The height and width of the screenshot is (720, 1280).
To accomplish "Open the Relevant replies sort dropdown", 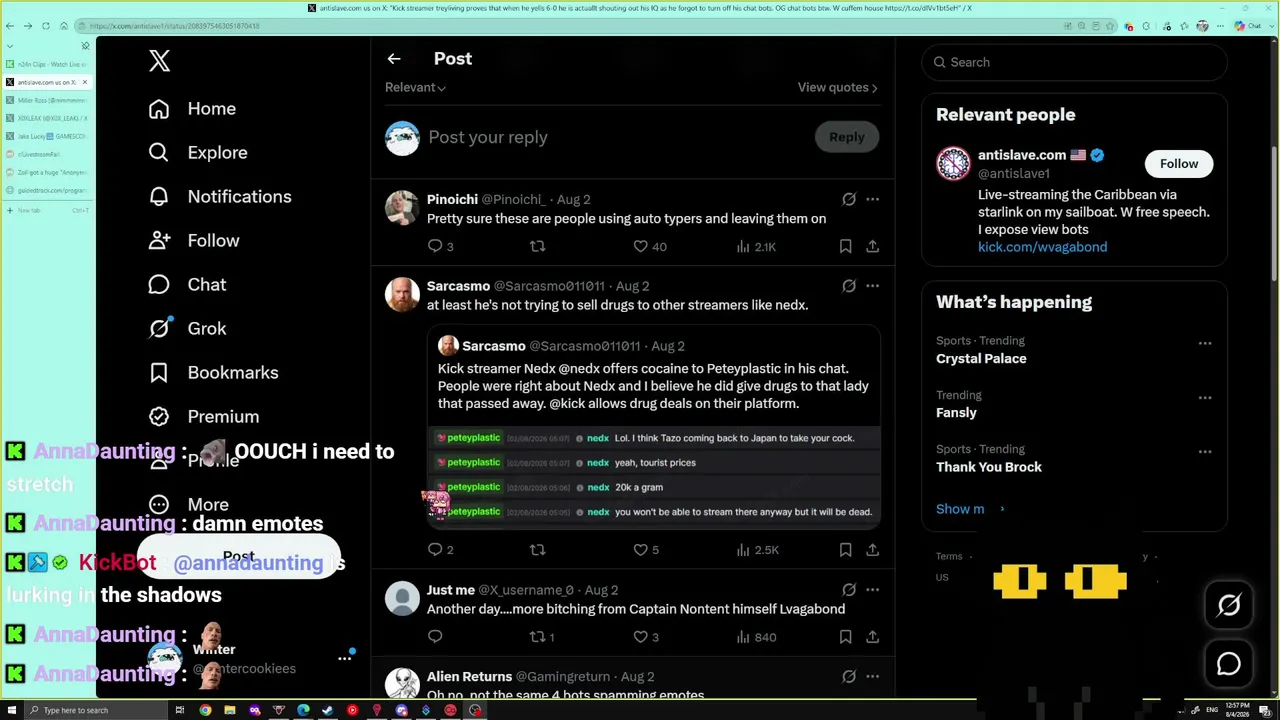I will click(x=415, y=87).
